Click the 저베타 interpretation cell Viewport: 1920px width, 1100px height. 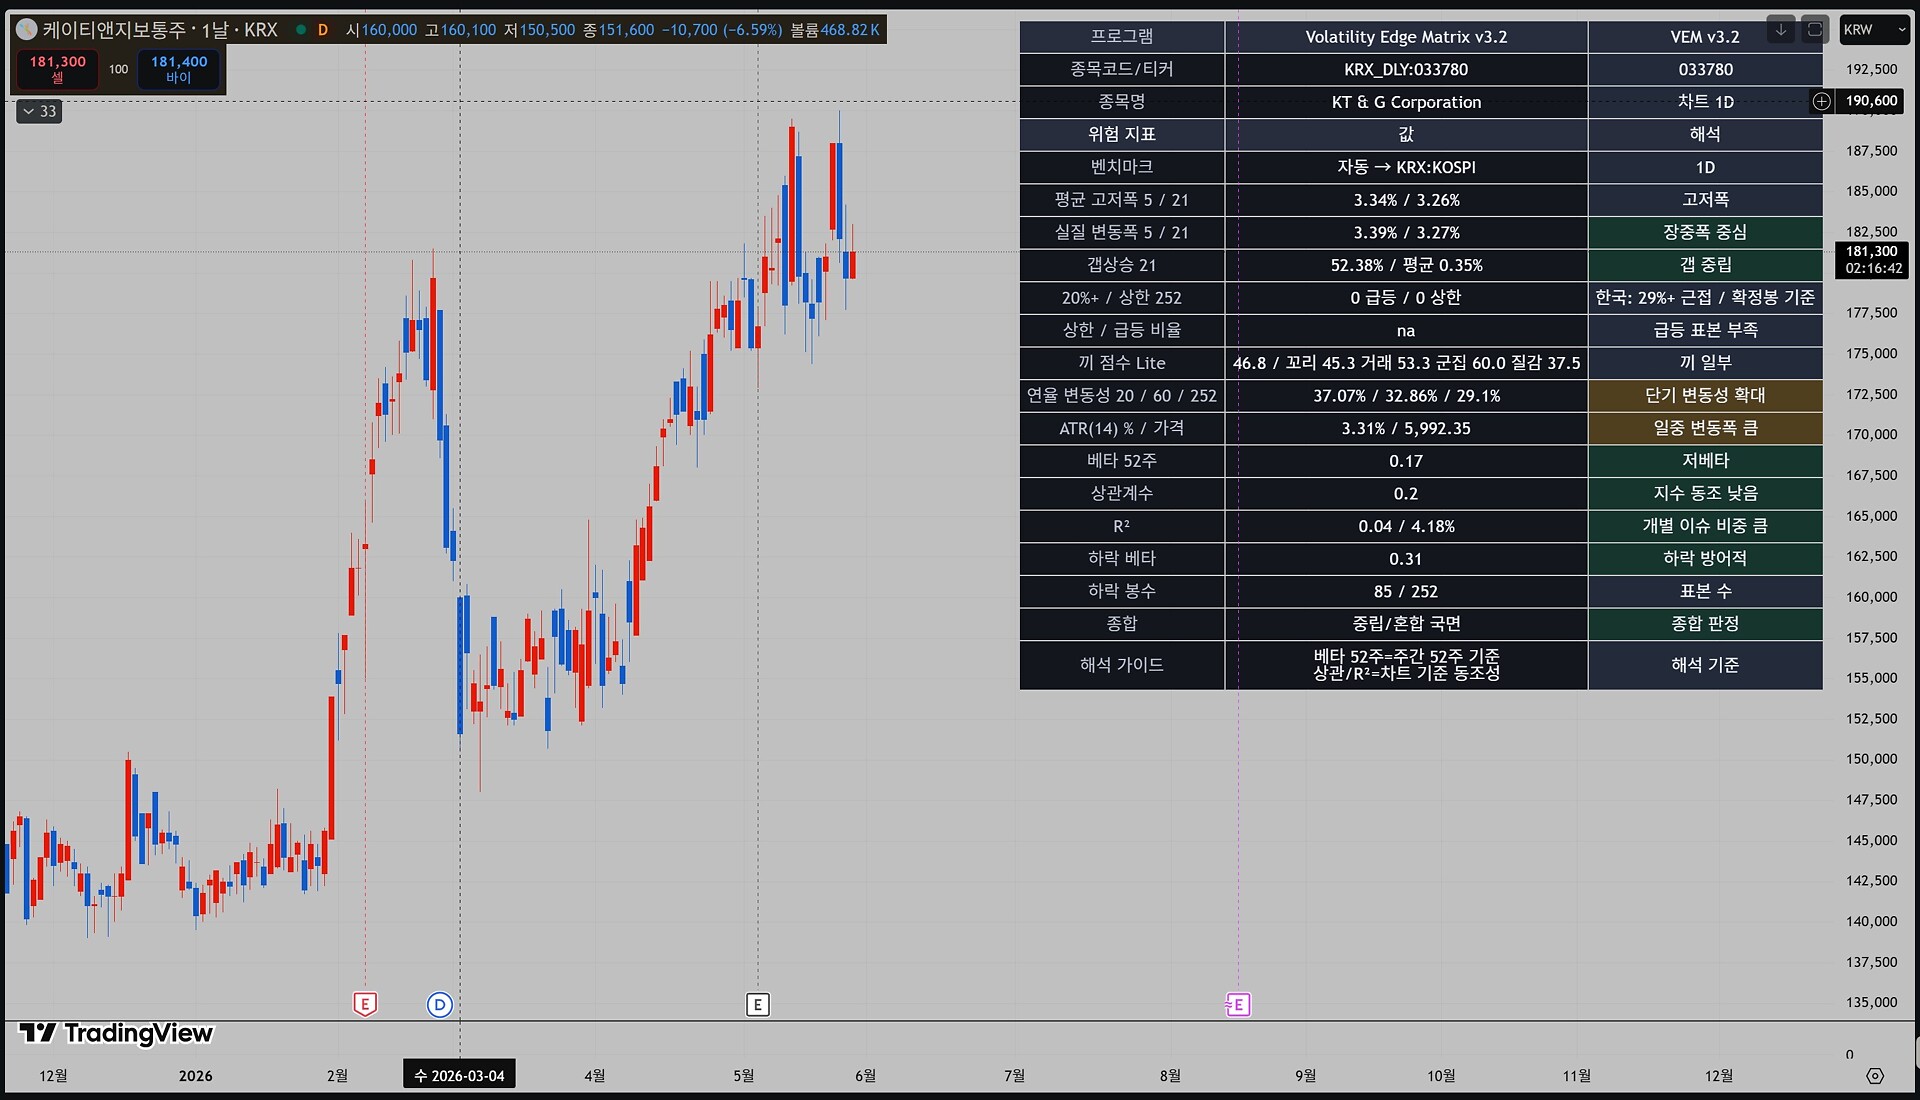pyautogui.click(x=1705, y=461)
